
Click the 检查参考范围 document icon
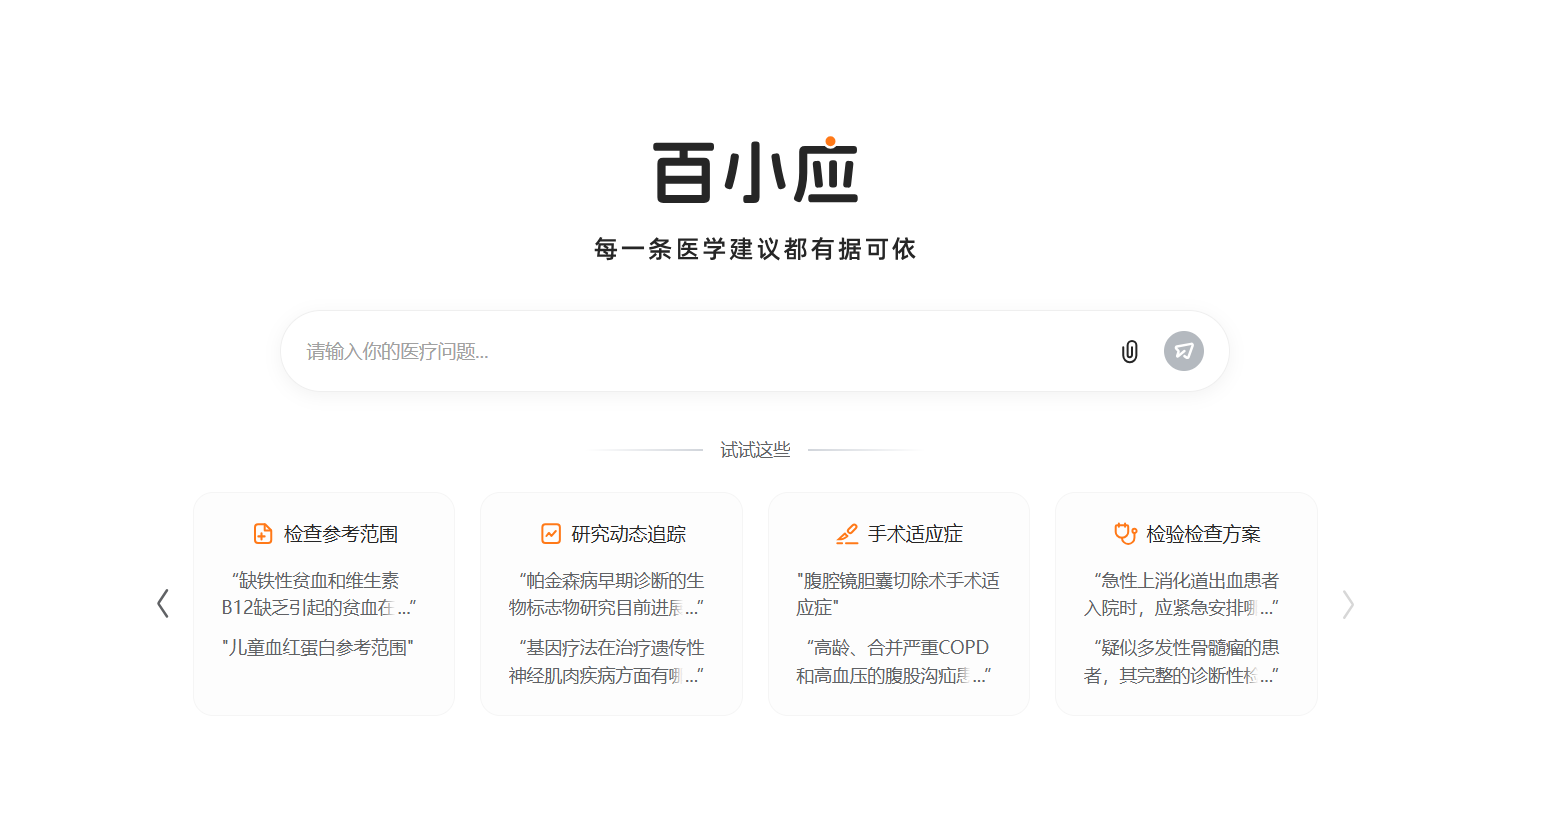click(x=263, y=534)
